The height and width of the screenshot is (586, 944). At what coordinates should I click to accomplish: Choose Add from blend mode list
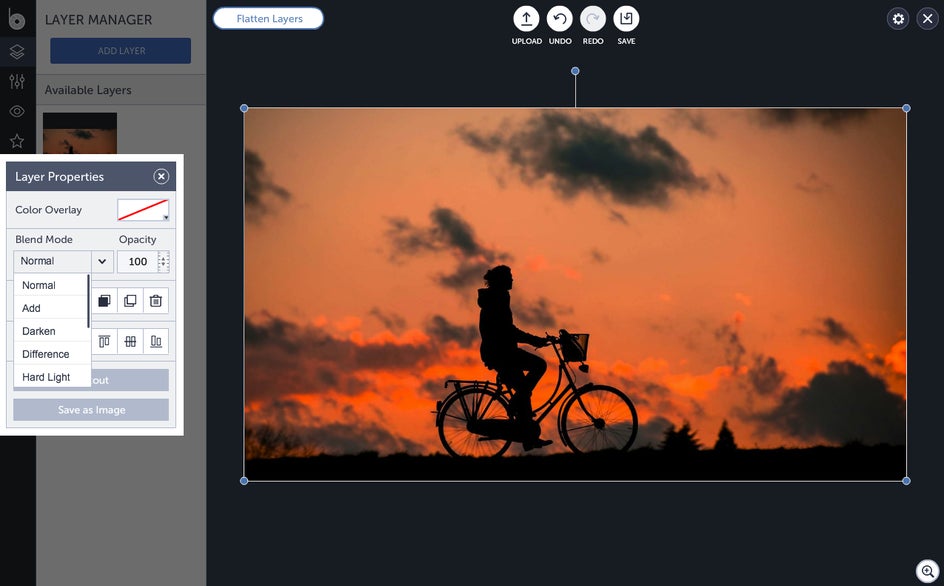(x=51, y=308)
